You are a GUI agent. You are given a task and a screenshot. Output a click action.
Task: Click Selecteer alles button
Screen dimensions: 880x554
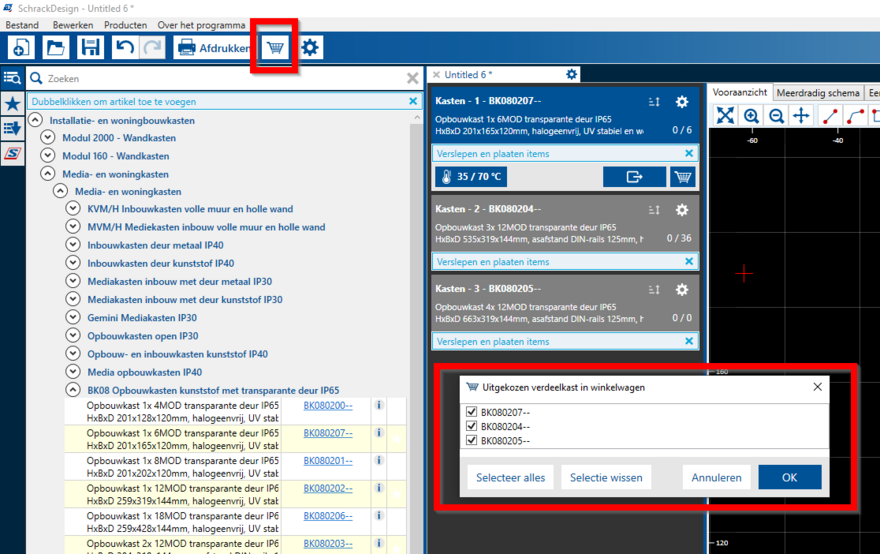click(x=510, y=478)
